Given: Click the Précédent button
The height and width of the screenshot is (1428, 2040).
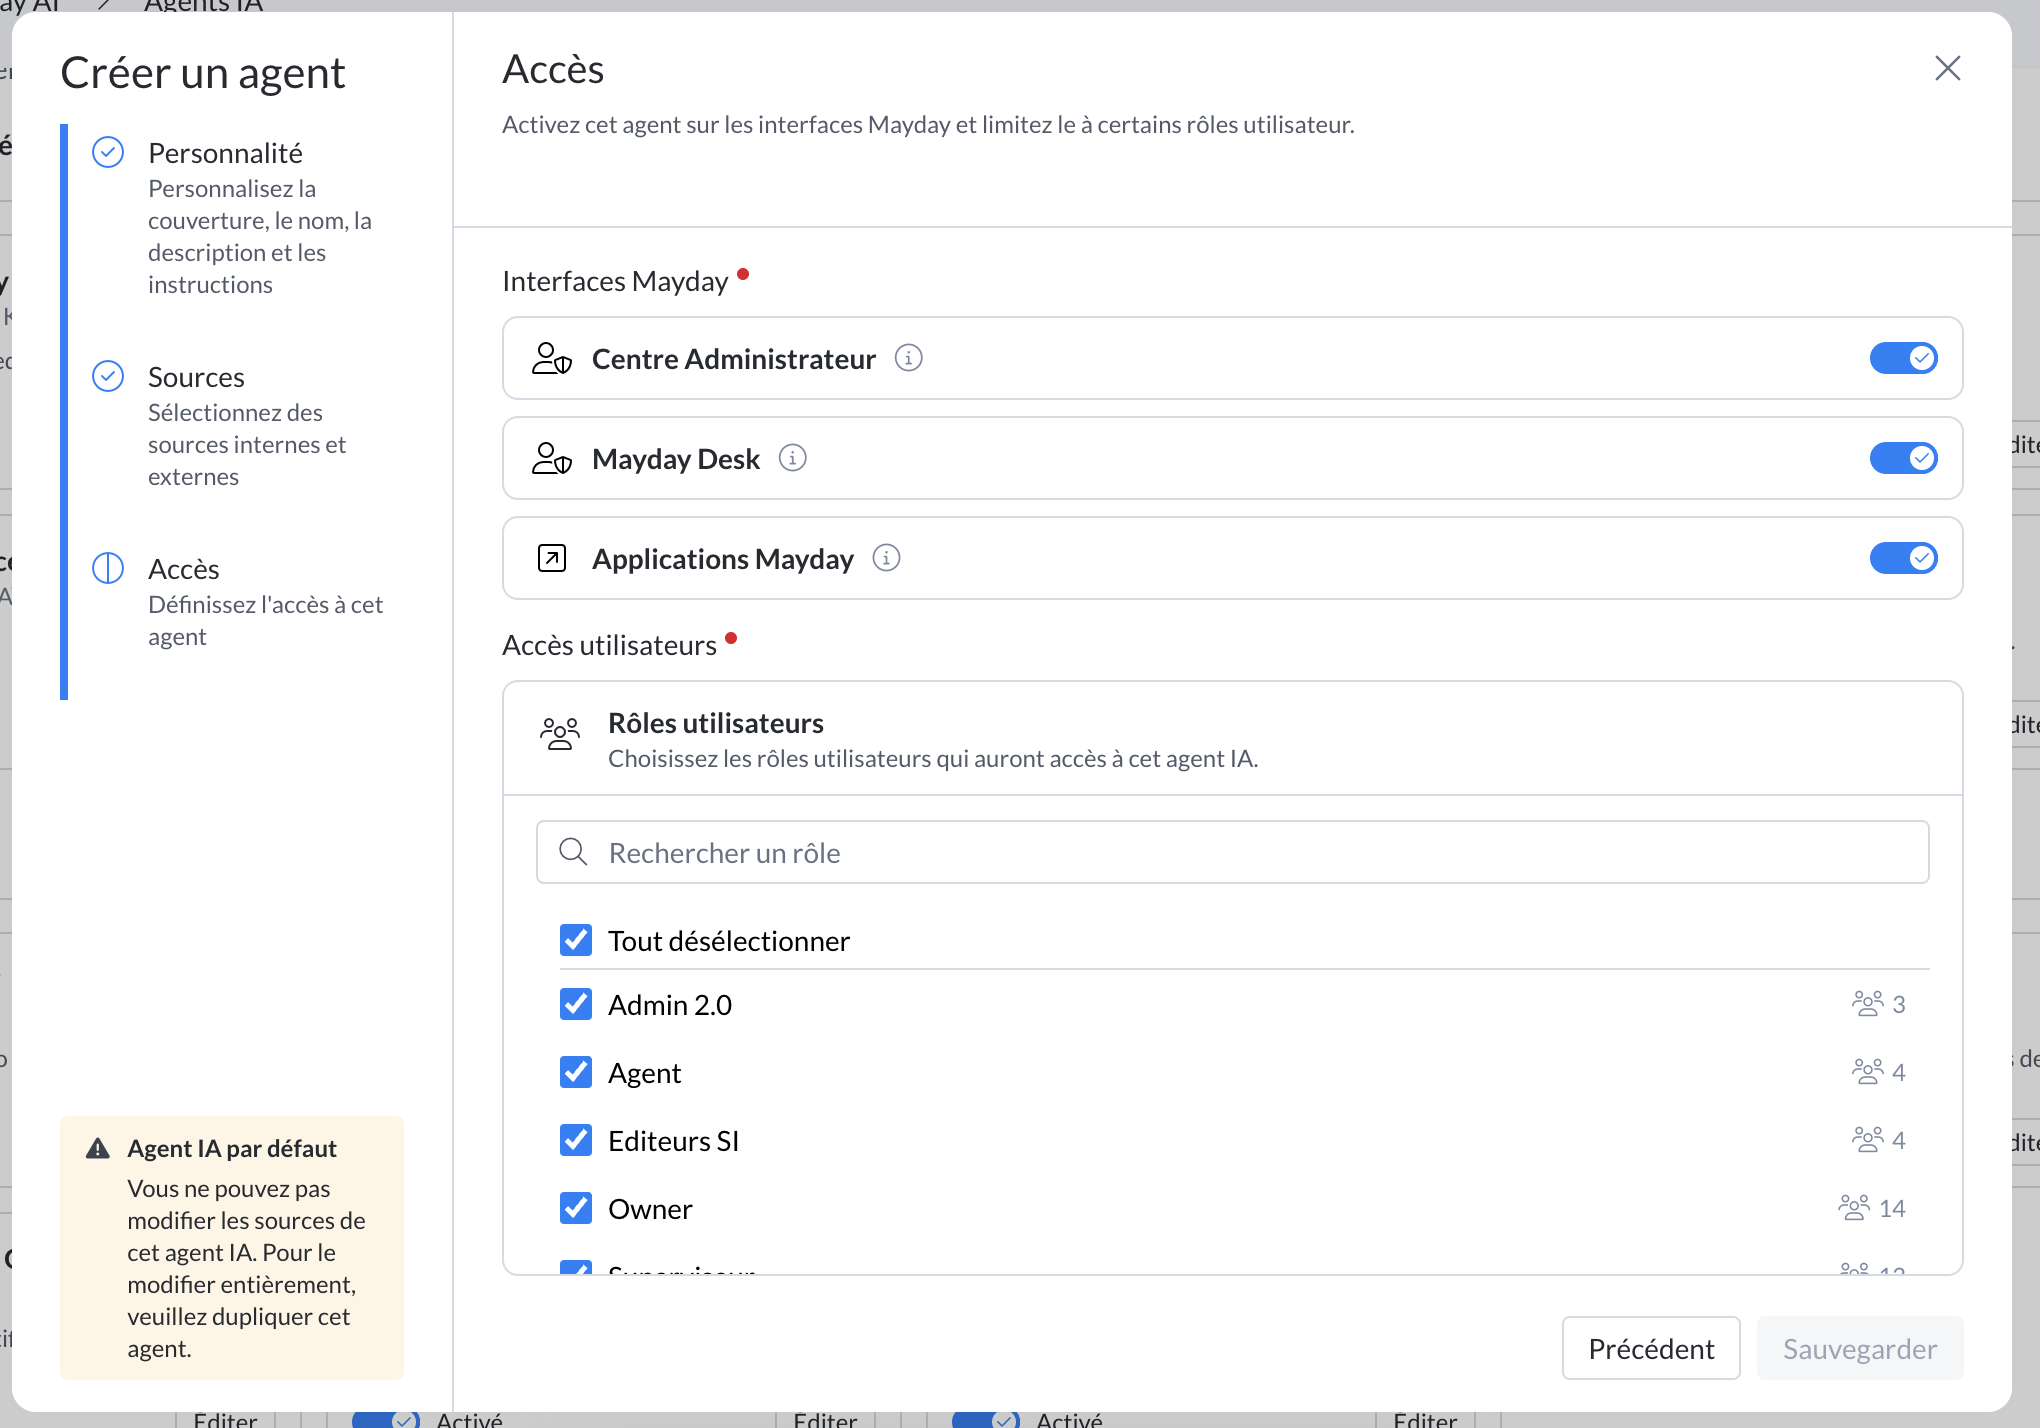Looking at the screenshot, I should (x=1651, y=1348).
